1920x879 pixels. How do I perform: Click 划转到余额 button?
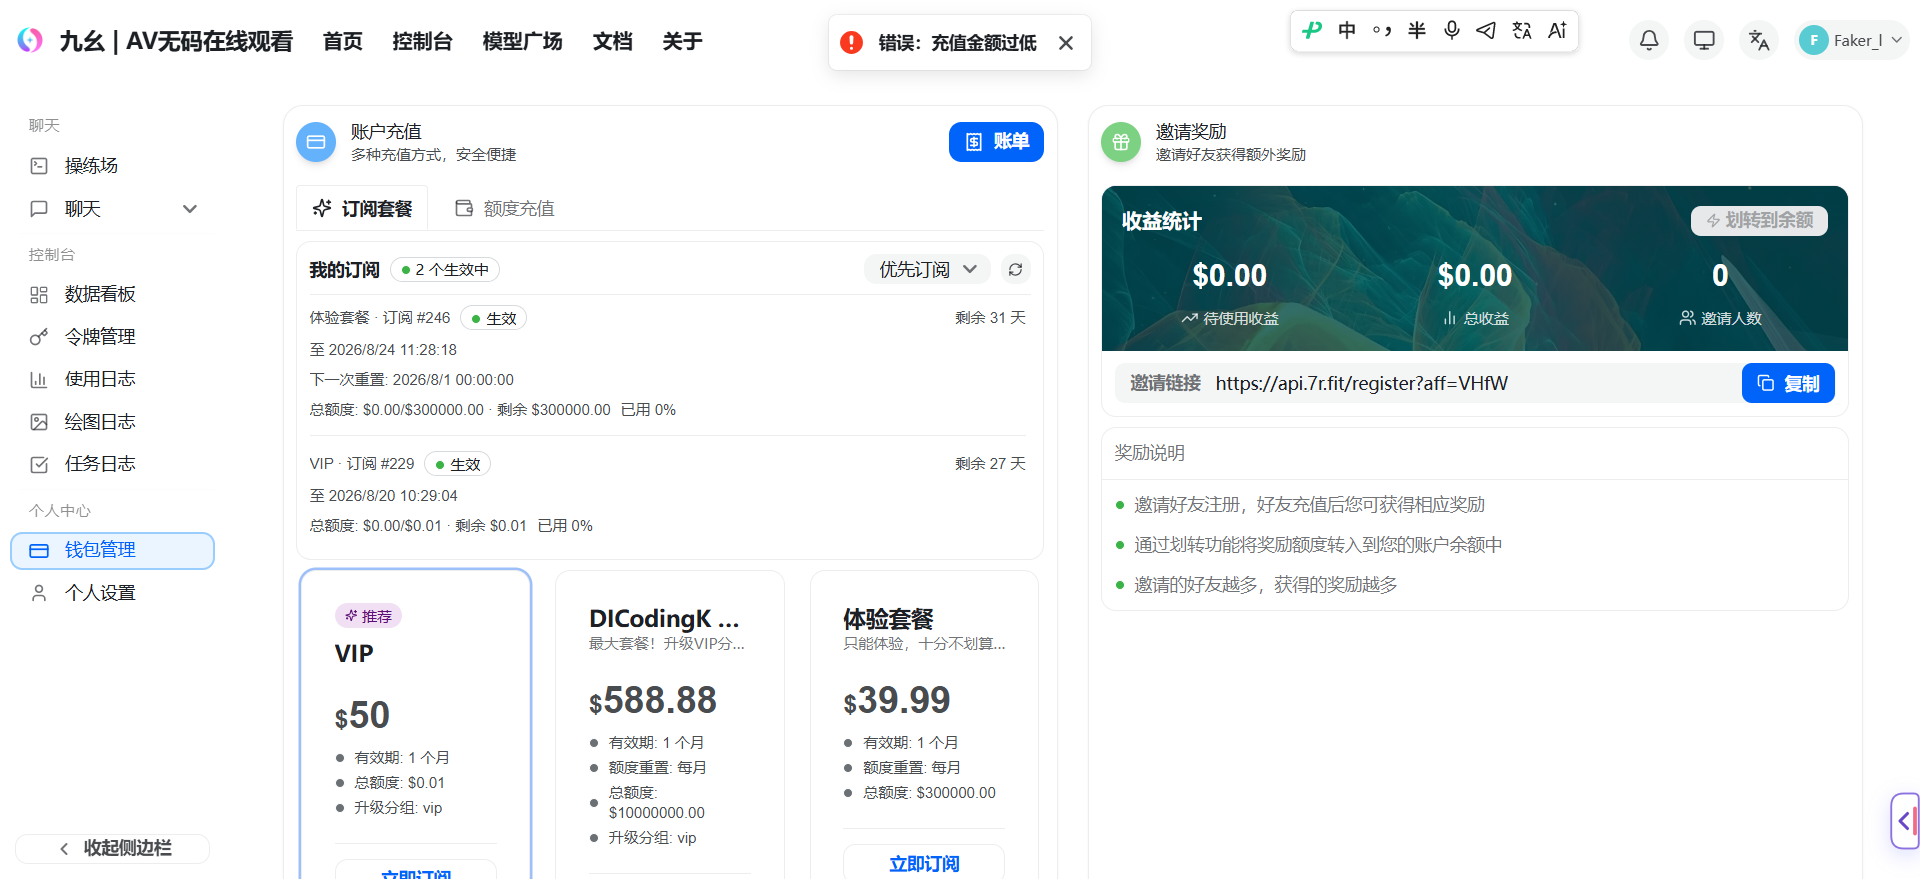tap(1759, 220)
